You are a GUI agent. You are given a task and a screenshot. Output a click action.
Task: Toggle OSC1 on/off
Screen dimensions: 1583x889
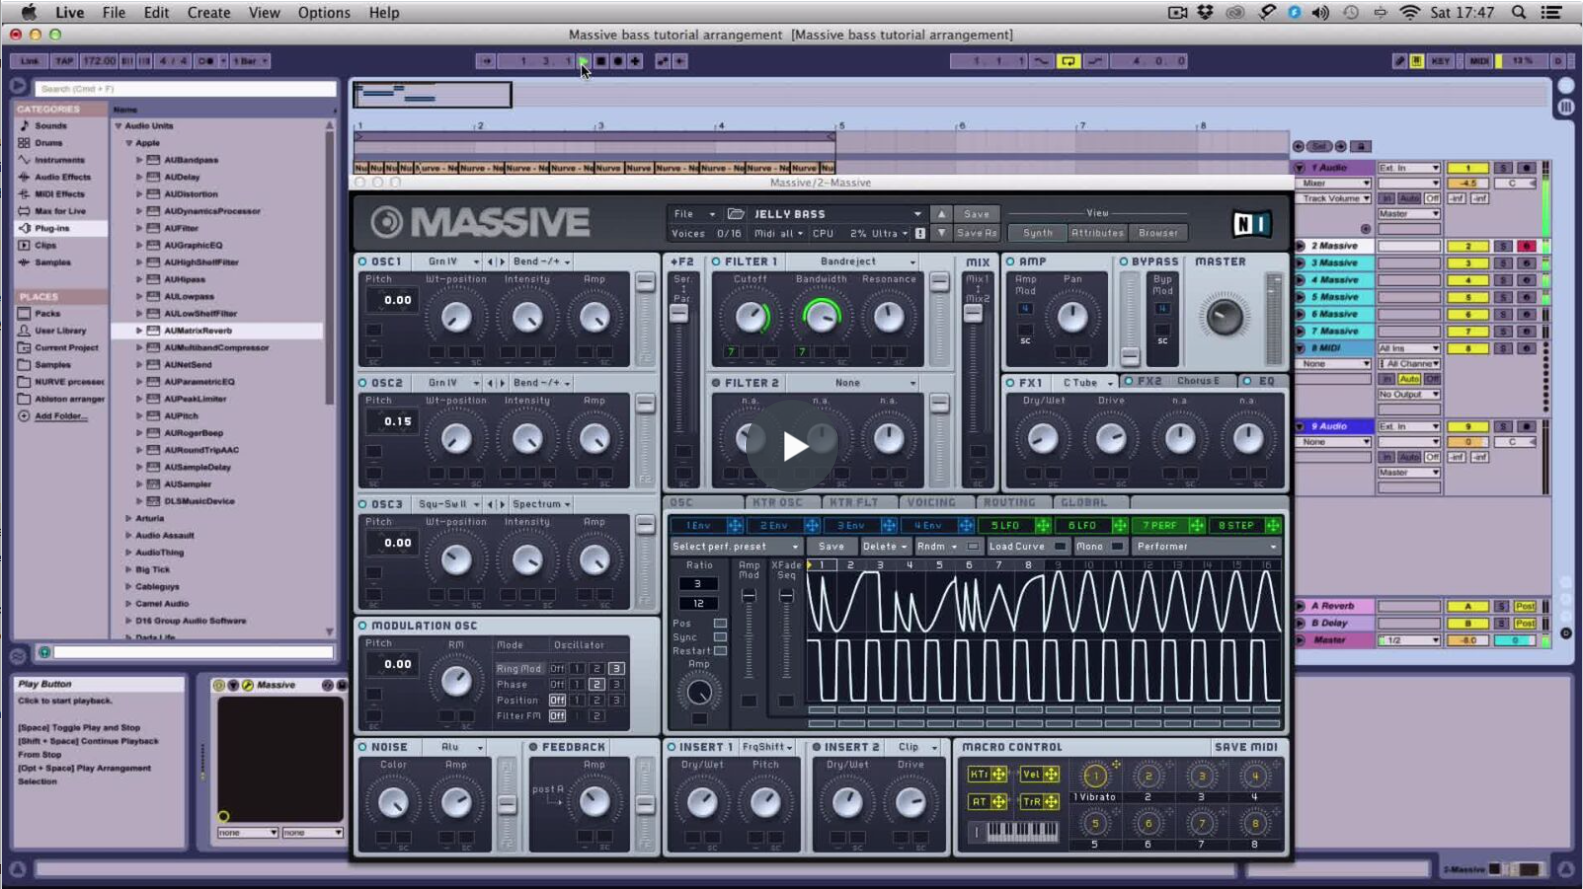363,261
